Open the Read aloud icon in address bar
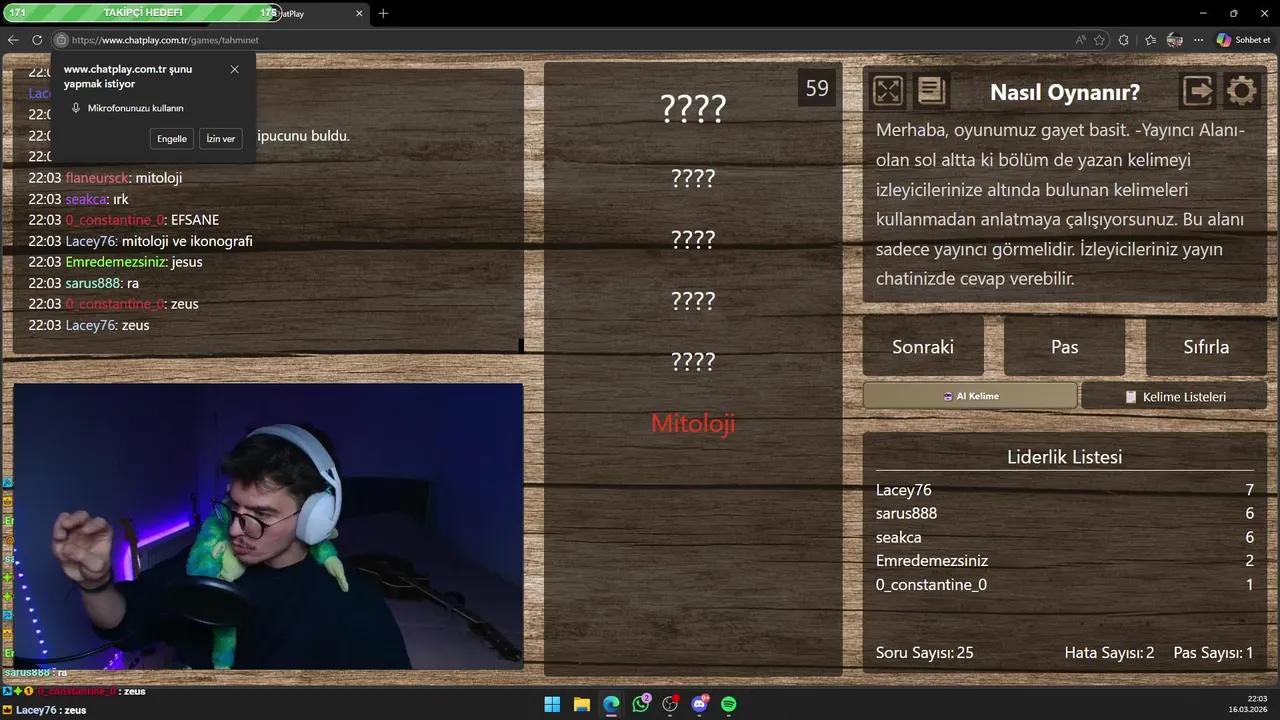 point(1080,40)
